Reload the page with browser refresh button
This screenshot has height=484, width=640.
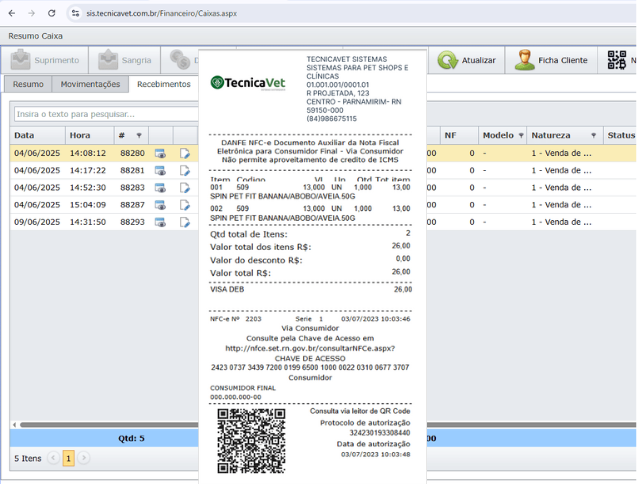[51, 13]
